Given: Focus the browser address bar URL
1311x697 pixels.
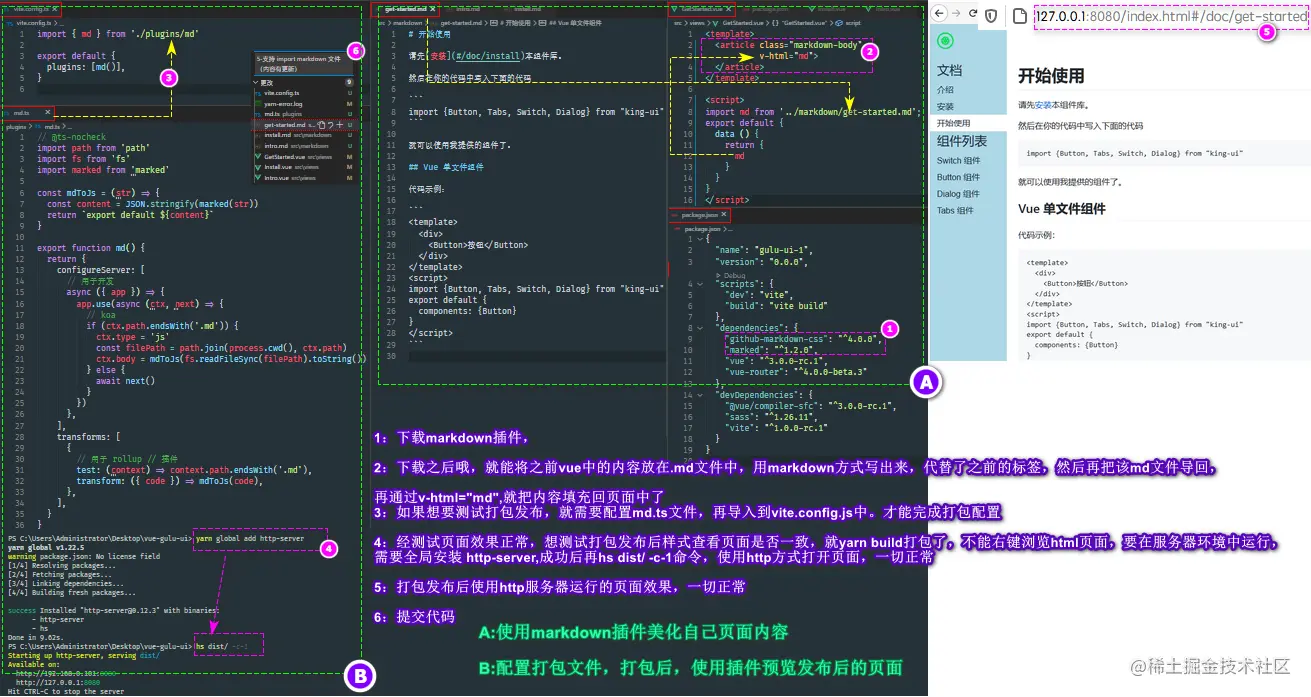Looking at the screenshot, I should pos(1171,15).
